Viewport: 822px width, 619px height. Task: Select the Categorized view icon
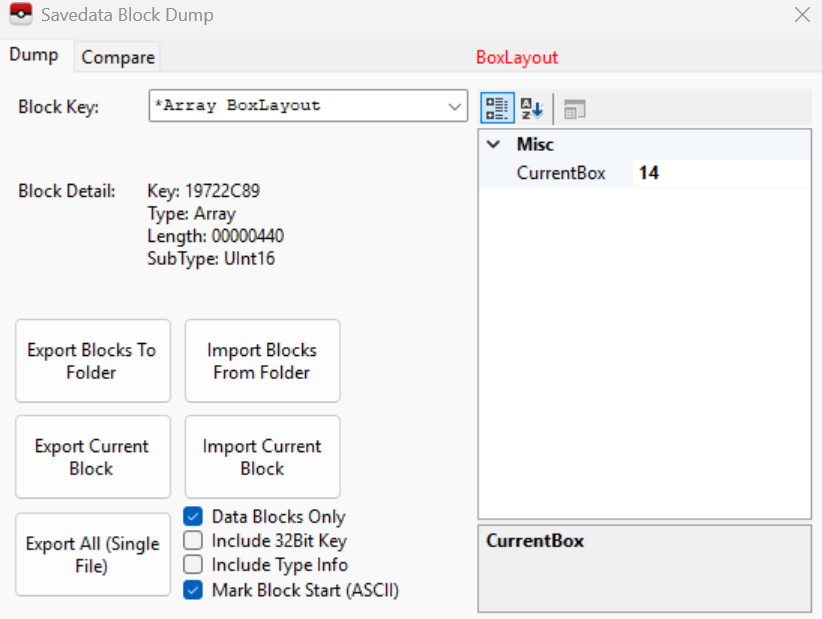click(497, 108)
